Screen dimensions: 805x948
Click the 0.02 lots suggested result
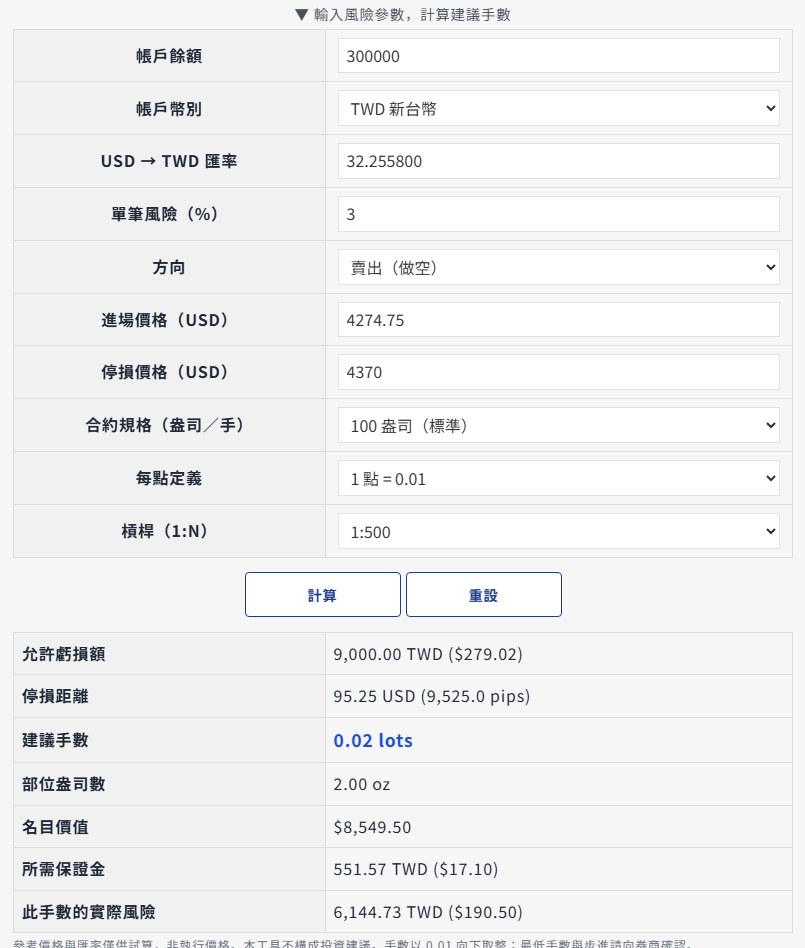coord(373,741)
